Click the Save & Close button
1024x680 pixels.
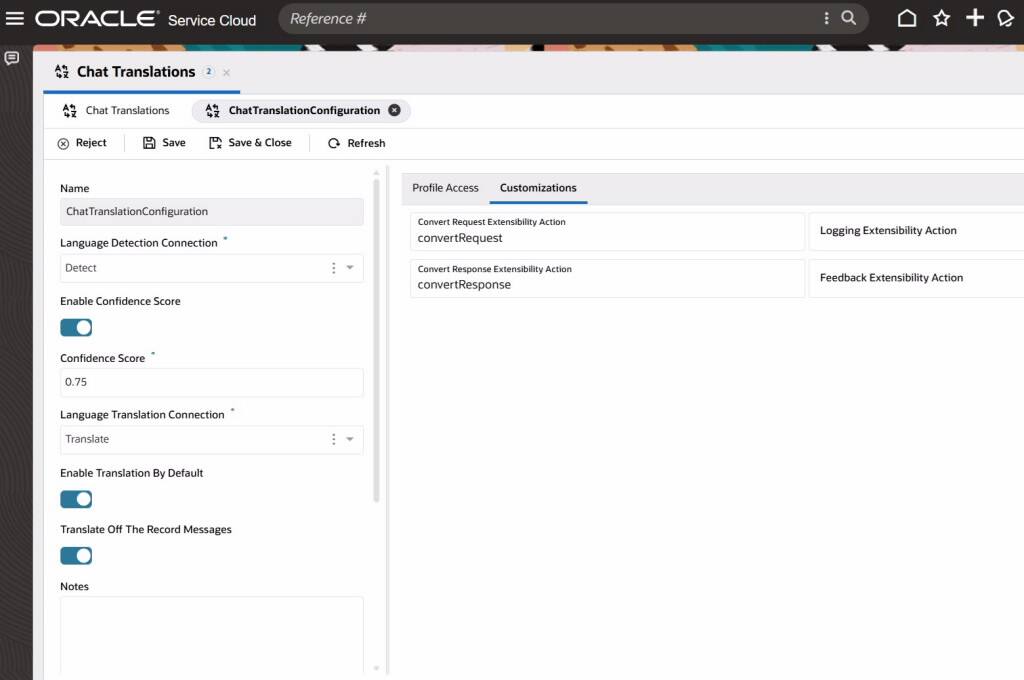(x=250, y=143)
